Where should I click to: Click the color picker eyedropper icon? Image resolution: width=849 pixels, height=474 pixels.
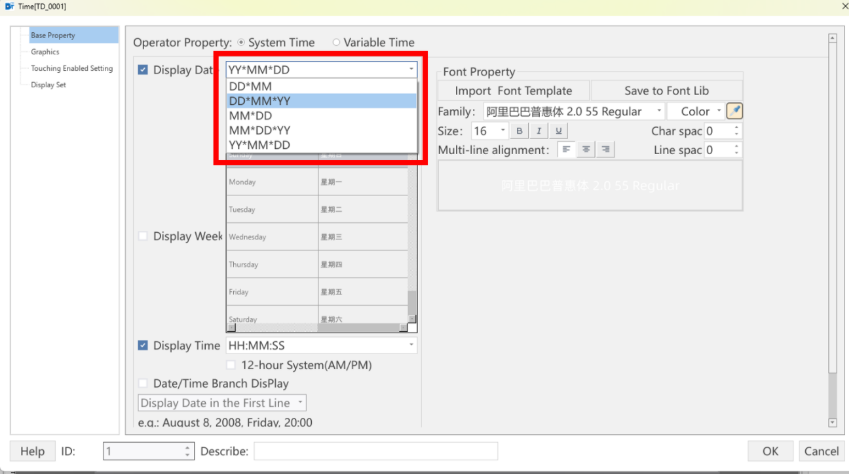click(734, 111)
